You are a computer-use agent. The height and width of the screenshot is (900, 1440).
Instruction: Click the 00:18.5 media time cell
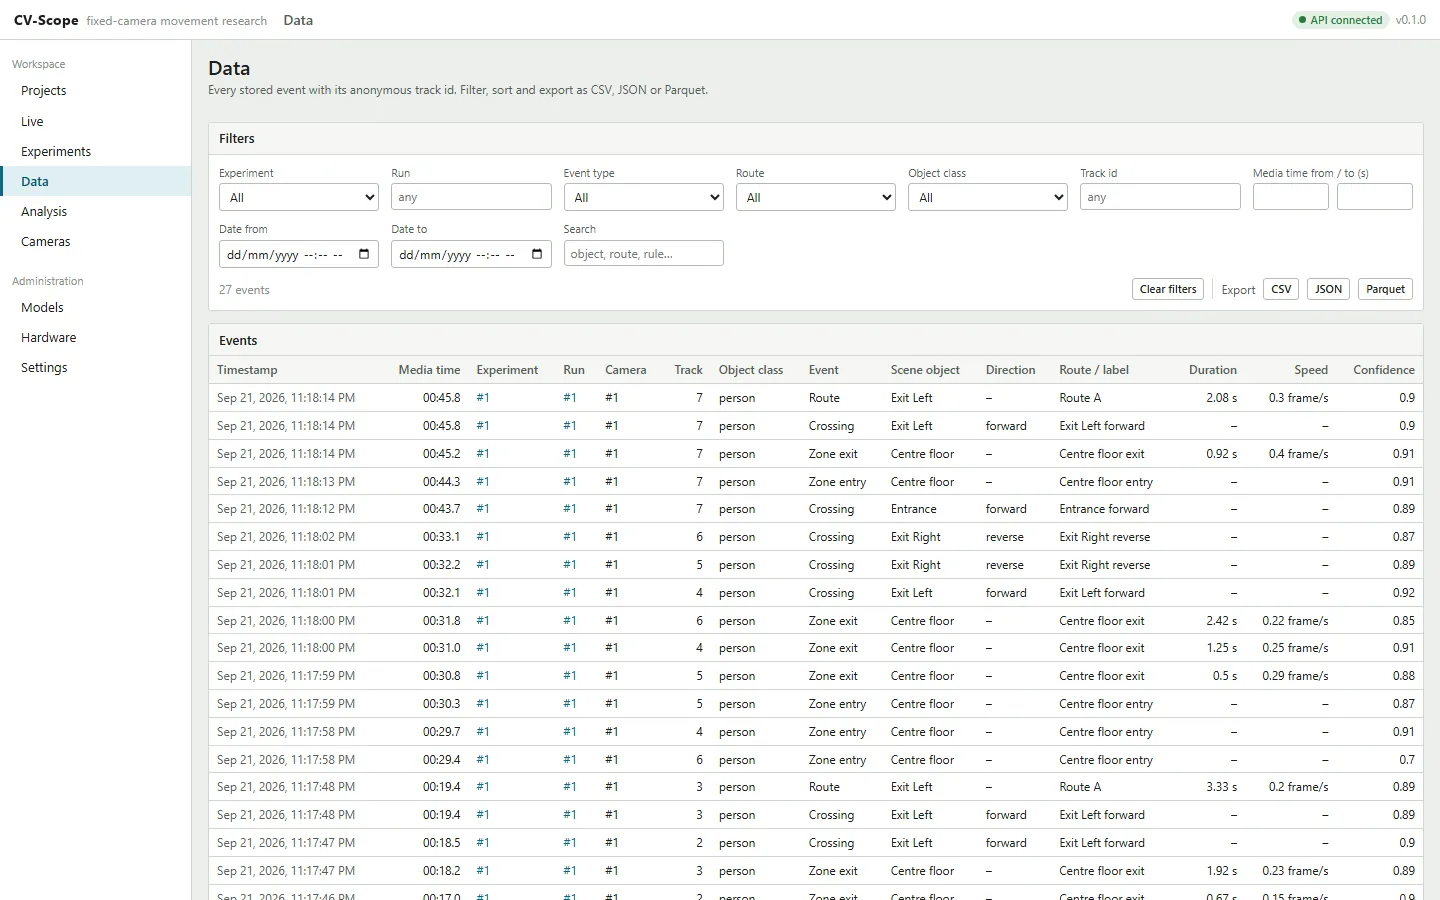coord(441,843)
